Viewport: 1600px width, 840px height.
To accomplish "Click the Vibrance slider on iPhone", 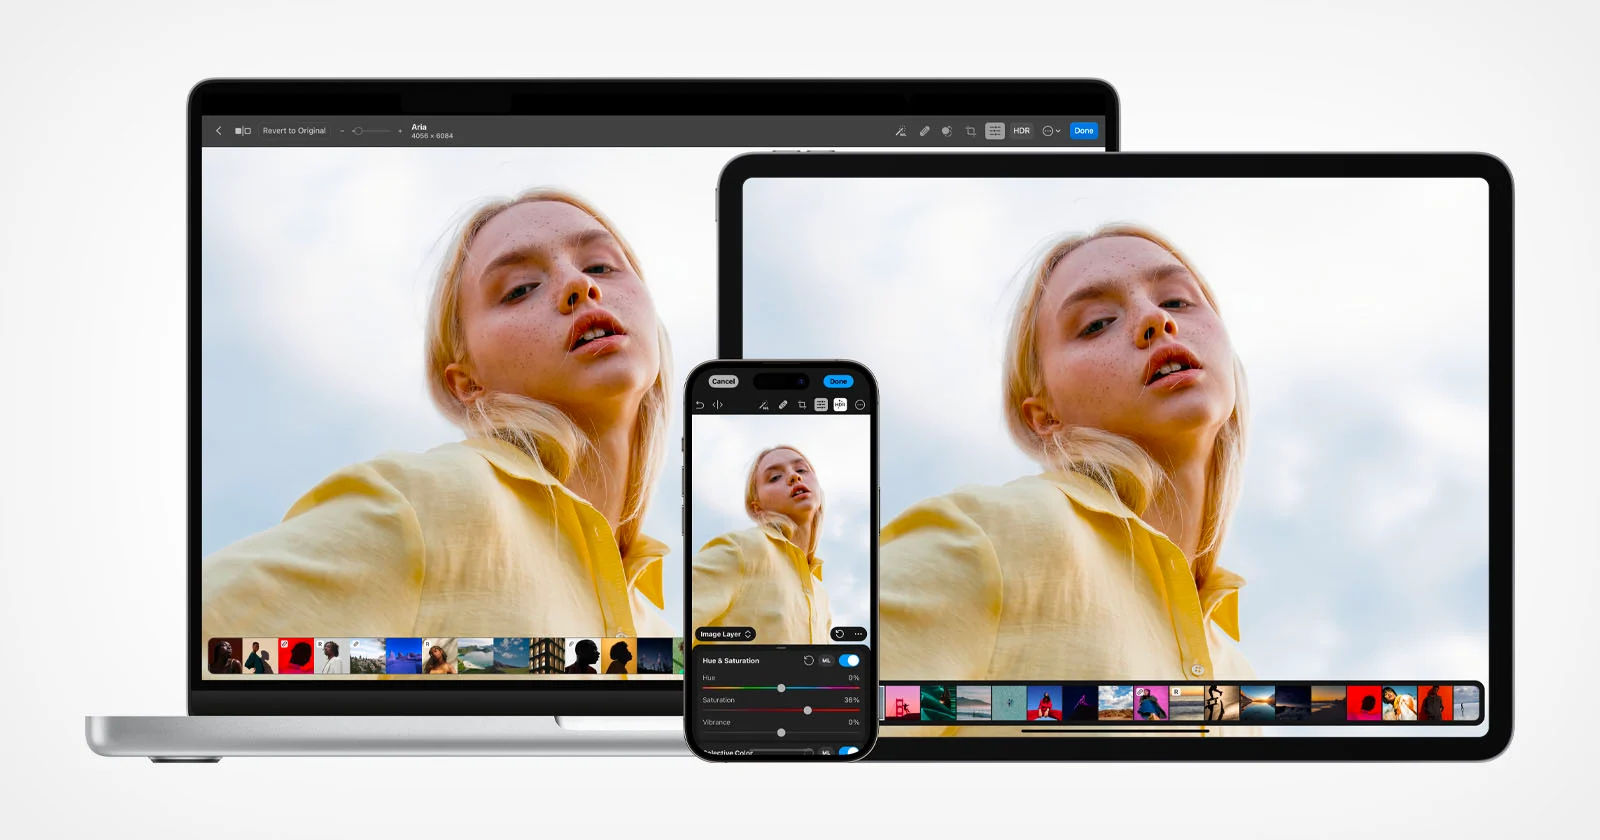I will 781,732.
